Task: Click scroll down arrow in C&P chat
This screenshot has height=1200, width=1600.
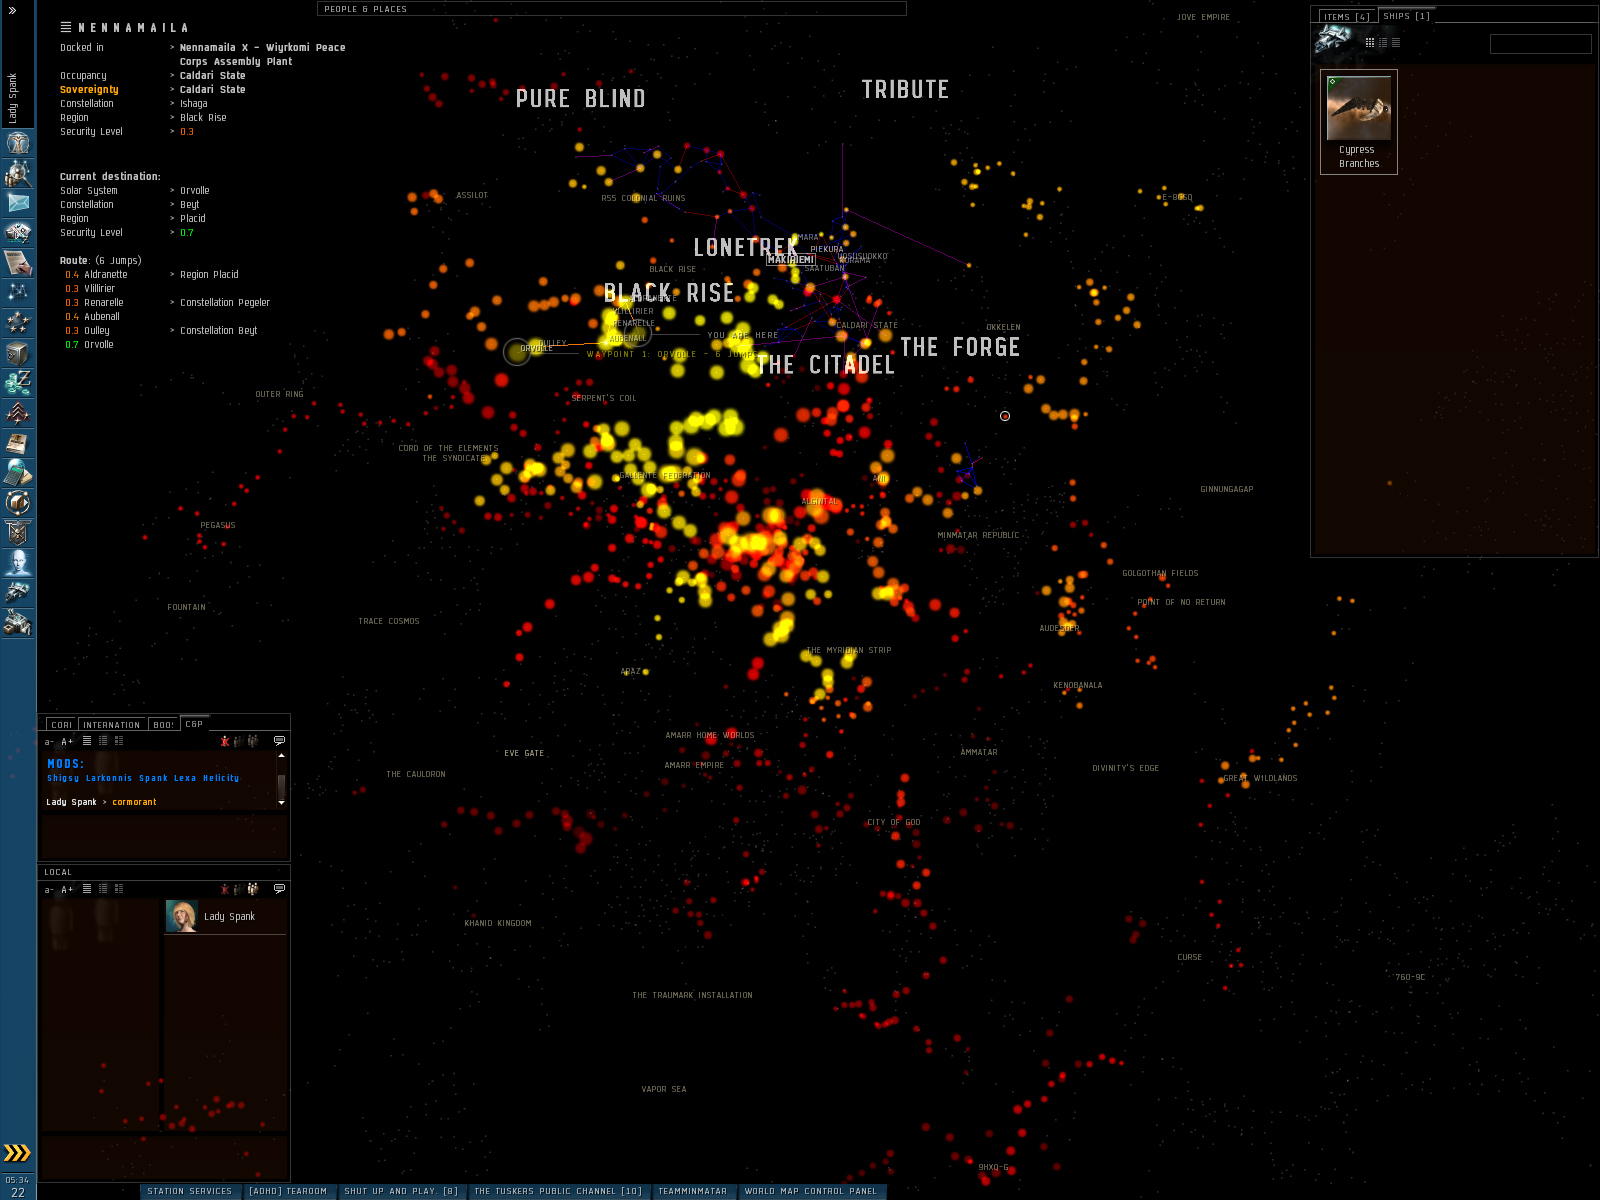Action: (281, 803)
